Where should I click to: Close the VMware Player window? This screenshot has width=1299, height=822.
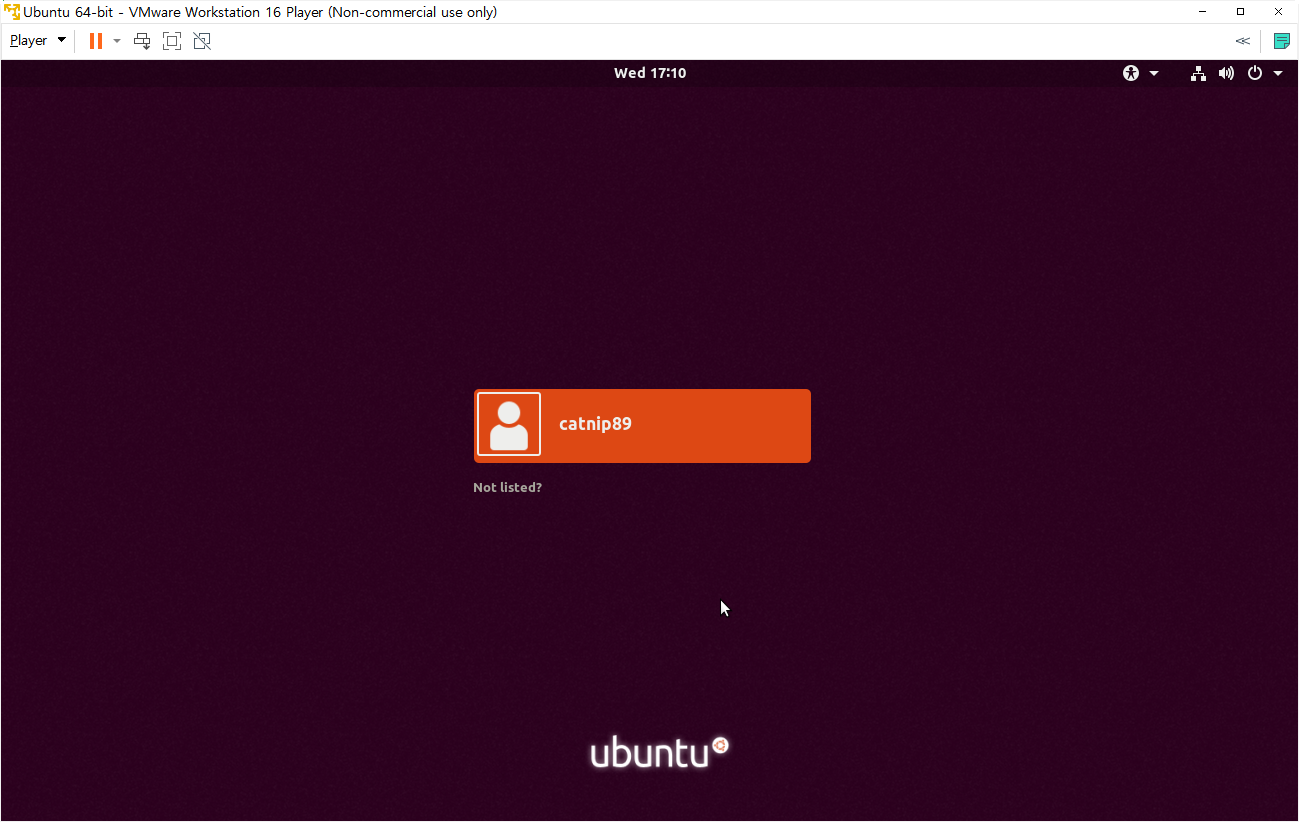tap(1277, 12)
